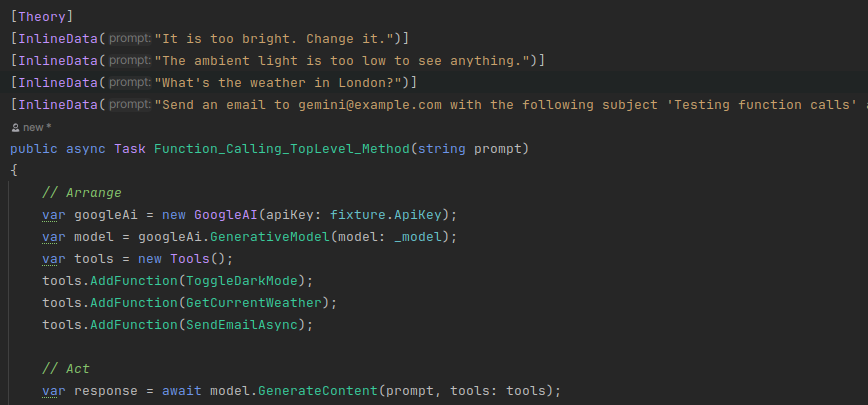Click the Theory attribute
The height and width of the screenshot is (405, 868).
pos(42,17)
